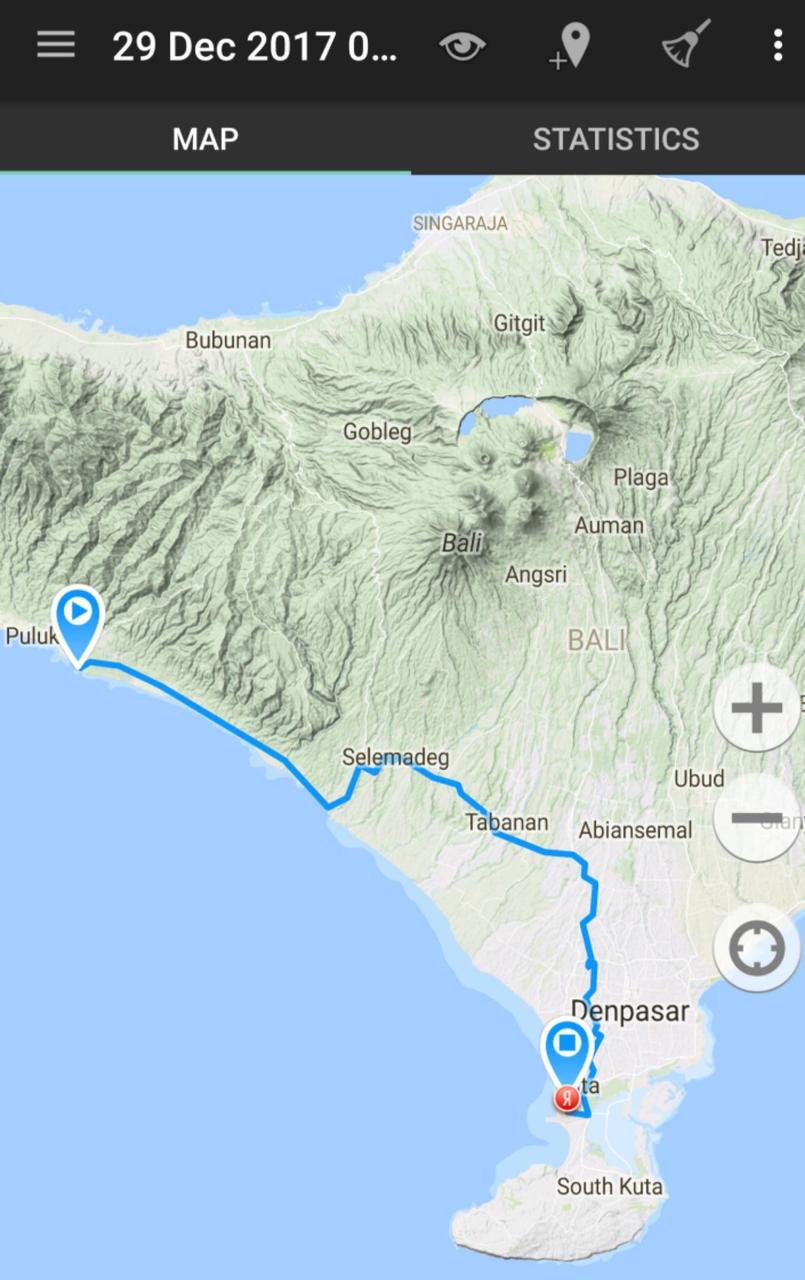
Task: Click the track title 29 Dec 2017
Action: 254,47
